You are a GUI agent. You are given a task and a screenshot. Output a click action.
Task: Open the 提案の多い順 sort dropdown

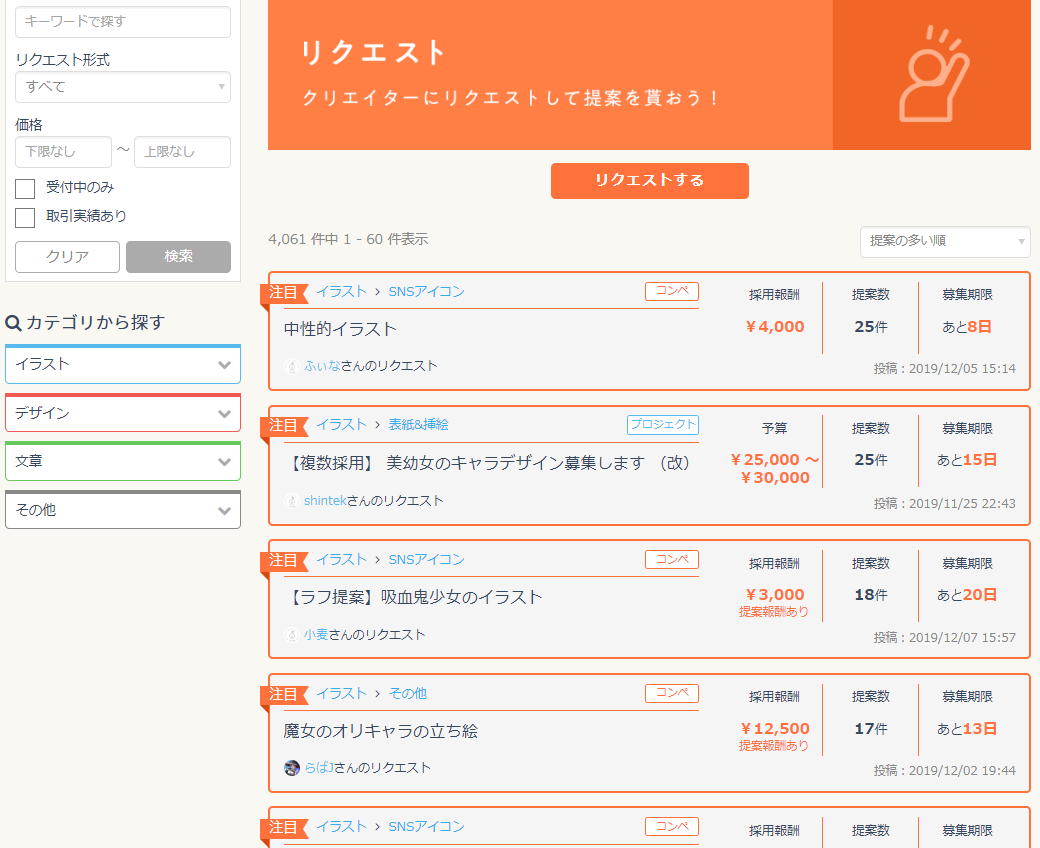945,241
